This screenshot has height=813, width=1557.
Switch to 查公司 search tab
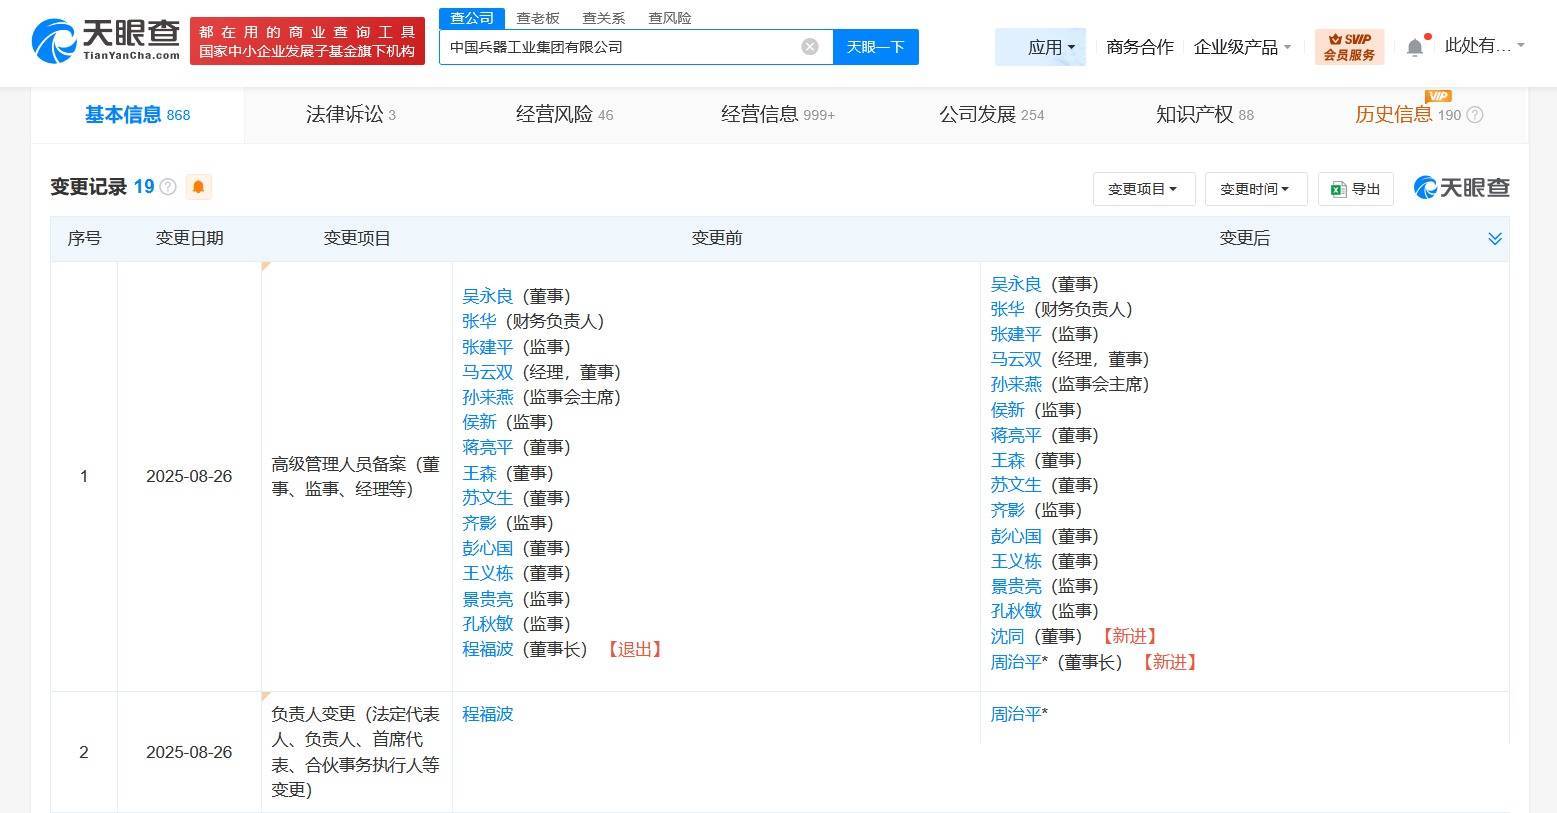(x=472, y=18)
